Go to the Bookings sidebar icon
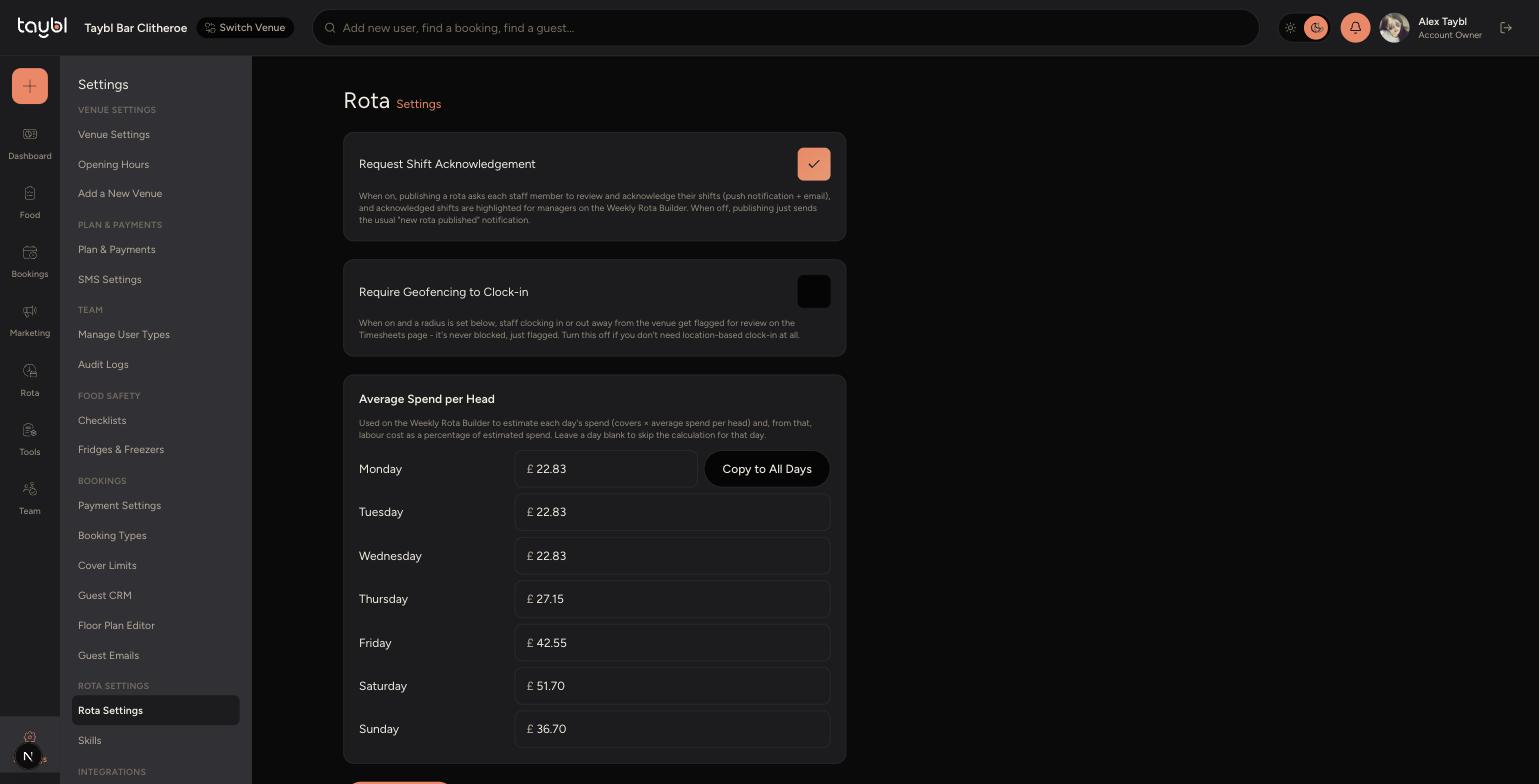1539x784 pixels. [x=30, y=253]
